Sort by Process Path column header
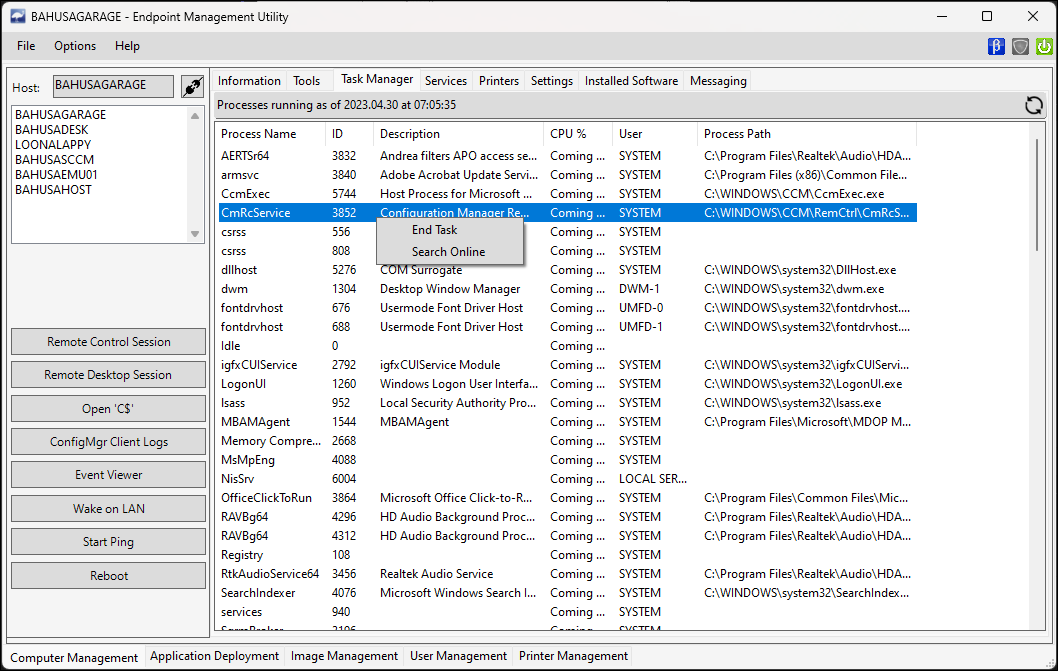This screenshot has width=1058, height=671. pyautogui.click(x=807, y=134)
